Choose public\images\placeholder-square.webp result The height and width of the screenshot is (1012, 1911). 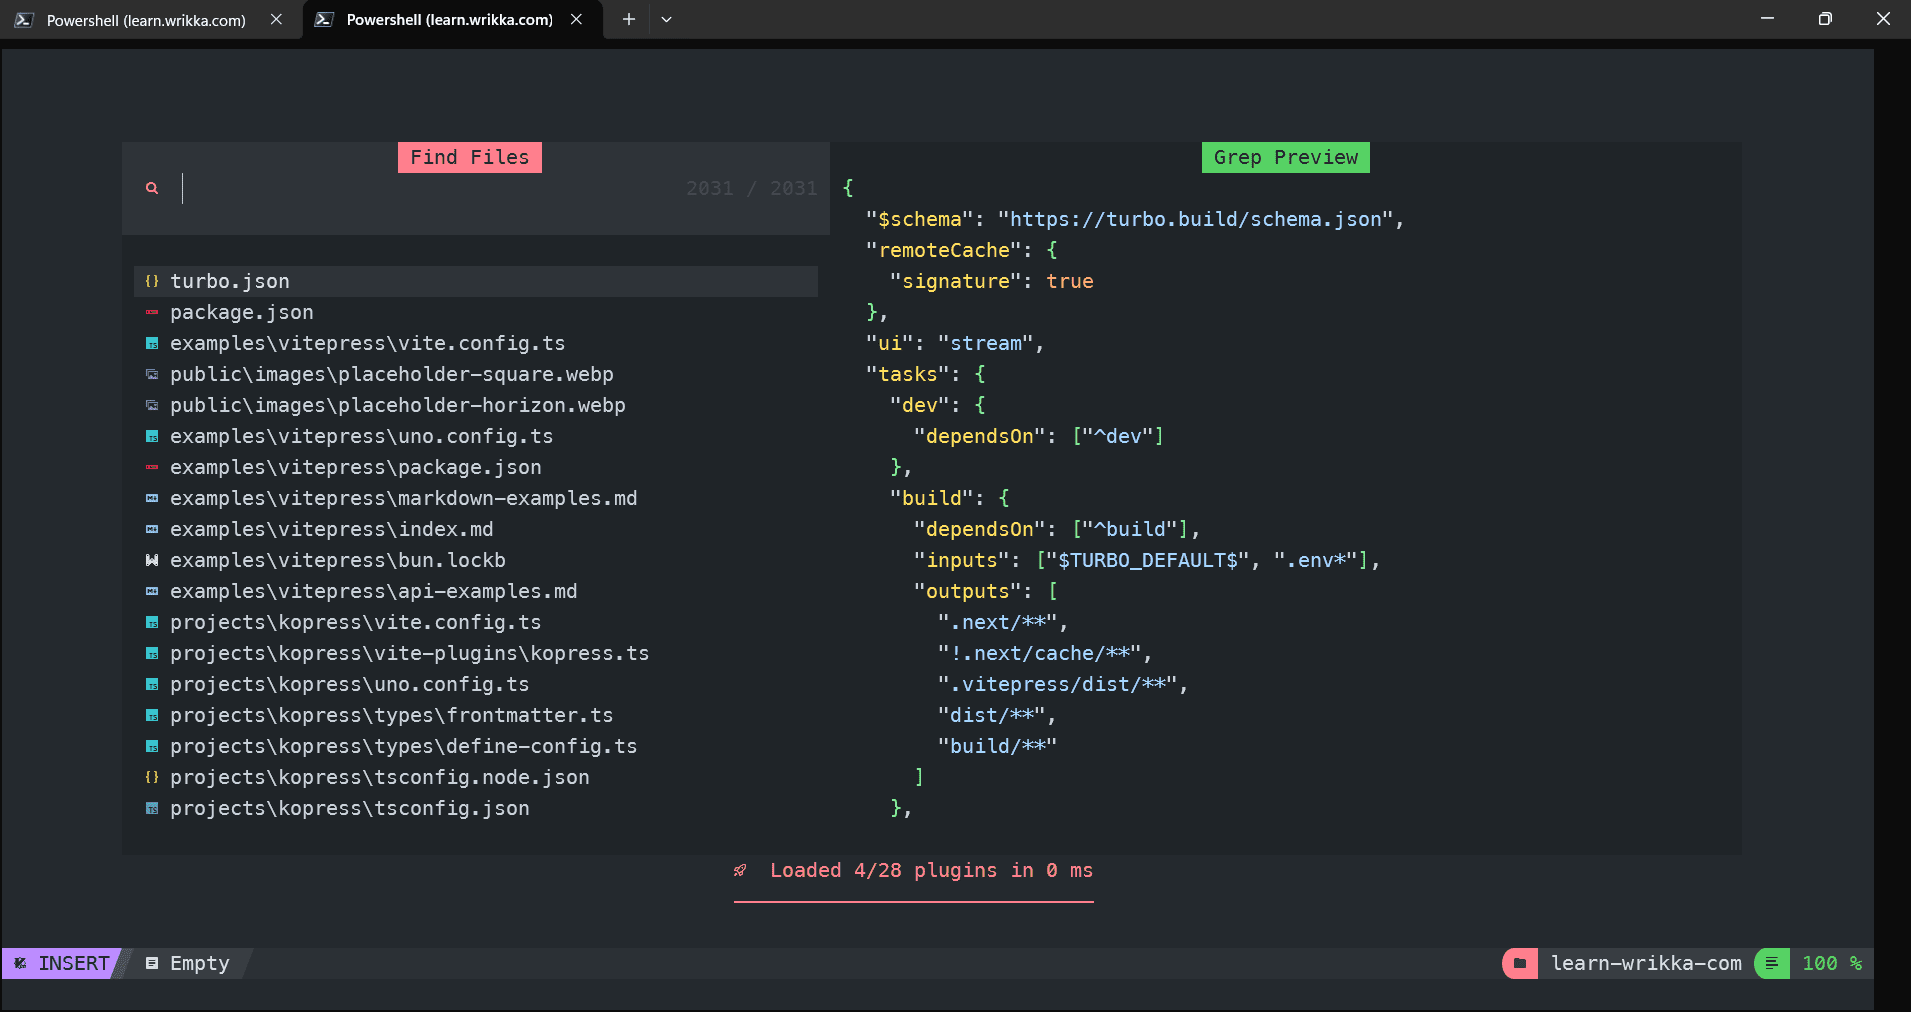click(476, 374)
